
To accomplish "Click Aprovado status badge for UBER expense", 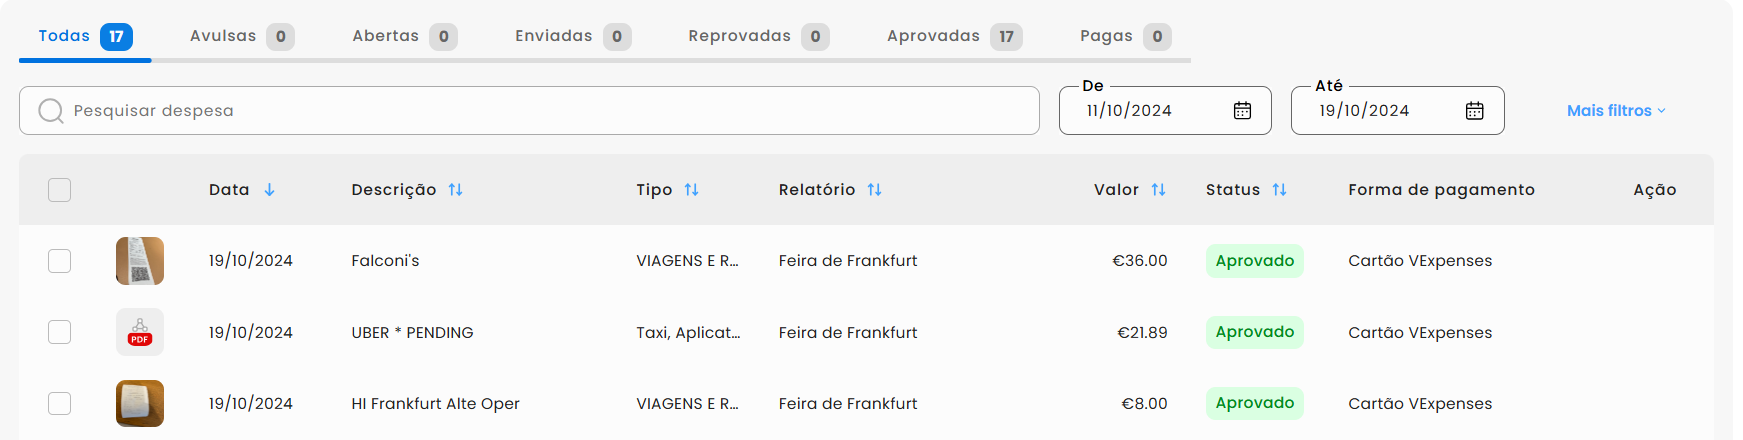I will click(x=1255, y=332).
